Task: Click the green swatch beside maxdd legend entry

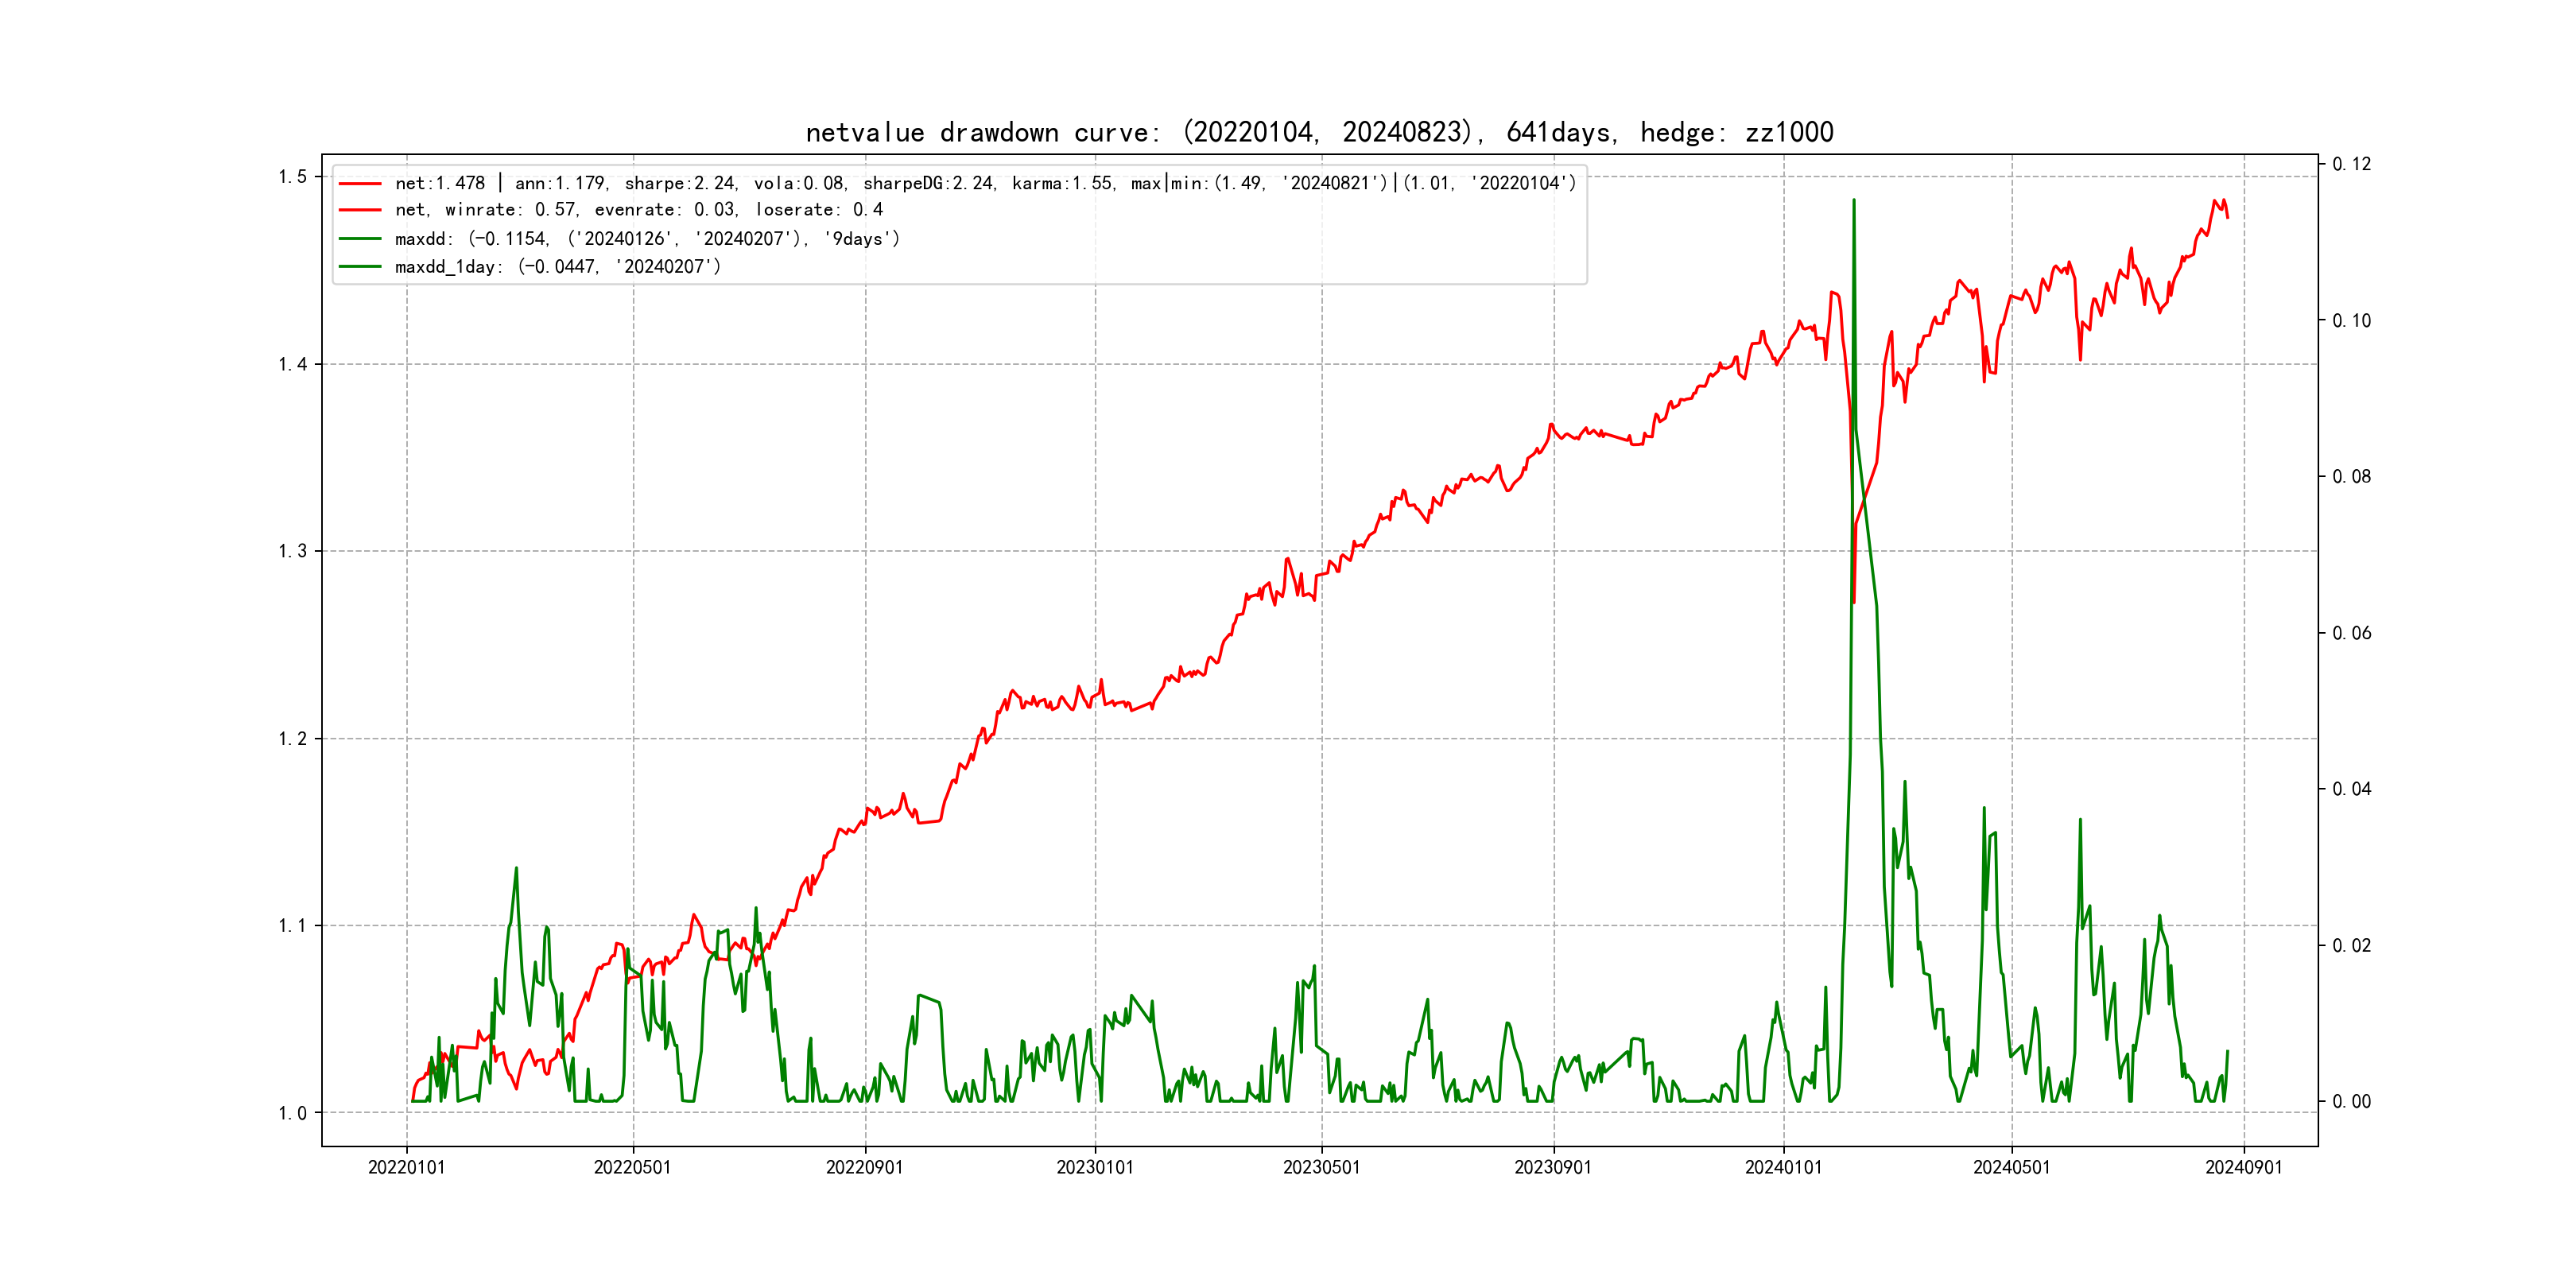Action: (x=360, y=239)
